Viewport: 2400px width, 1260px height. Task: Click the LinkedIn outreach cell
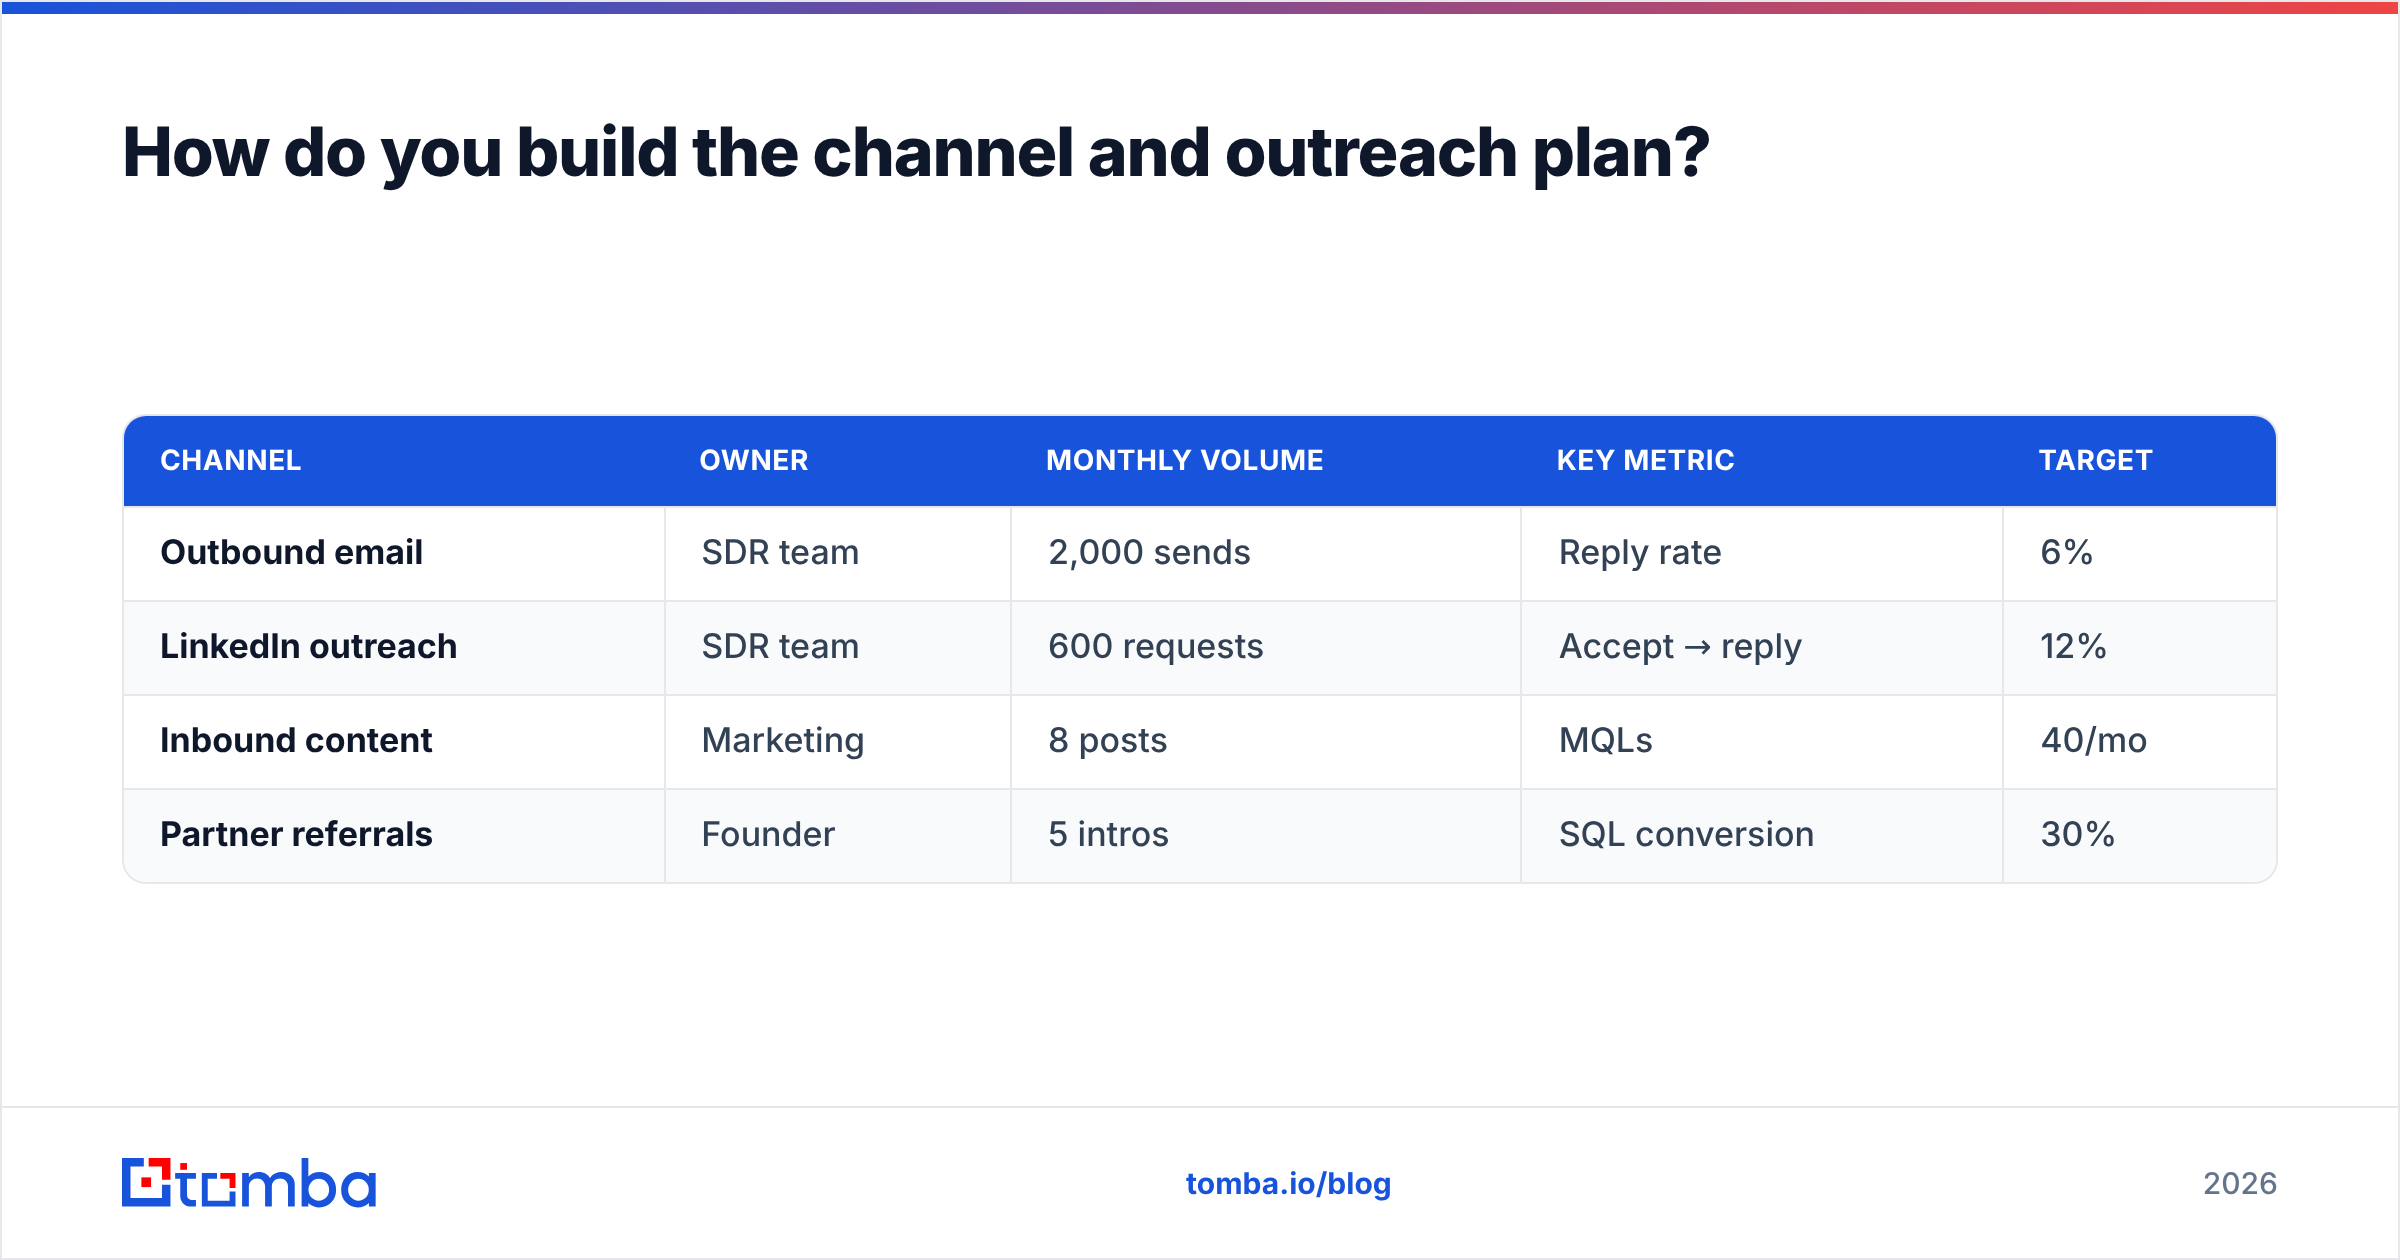click(394, 647)
